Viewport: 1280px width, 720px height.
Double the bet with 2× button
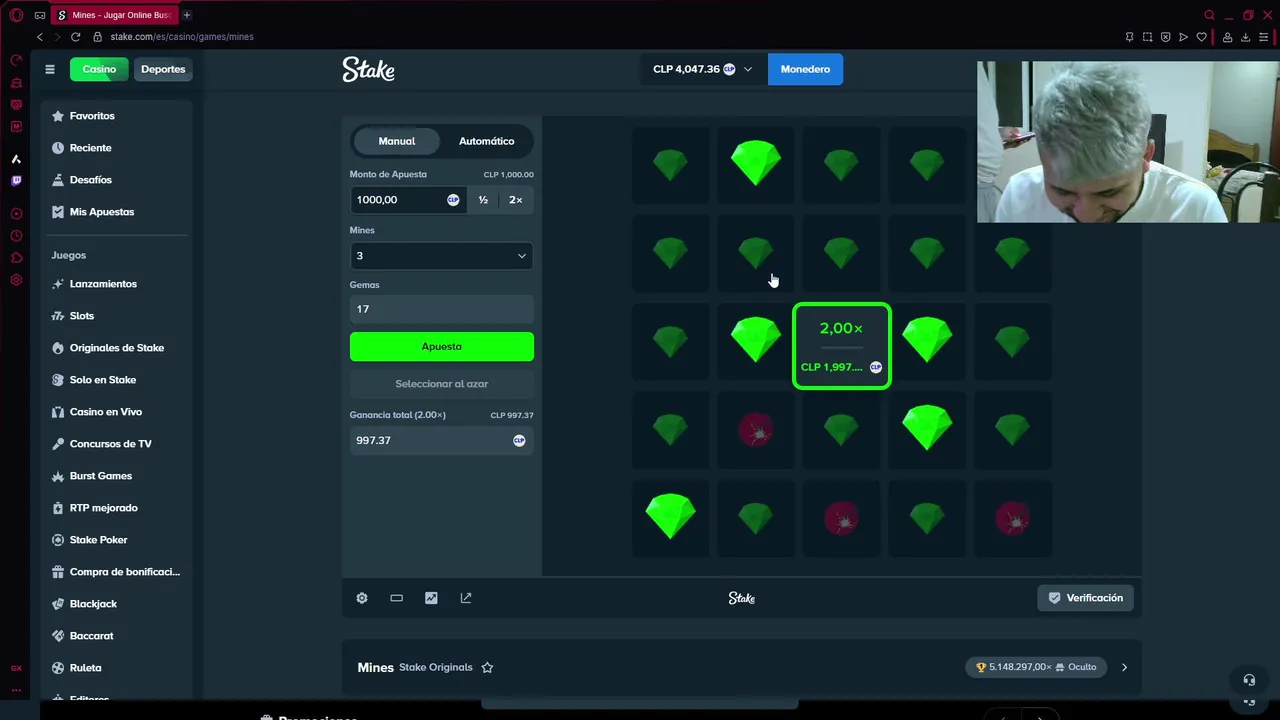tap(516, 200)
